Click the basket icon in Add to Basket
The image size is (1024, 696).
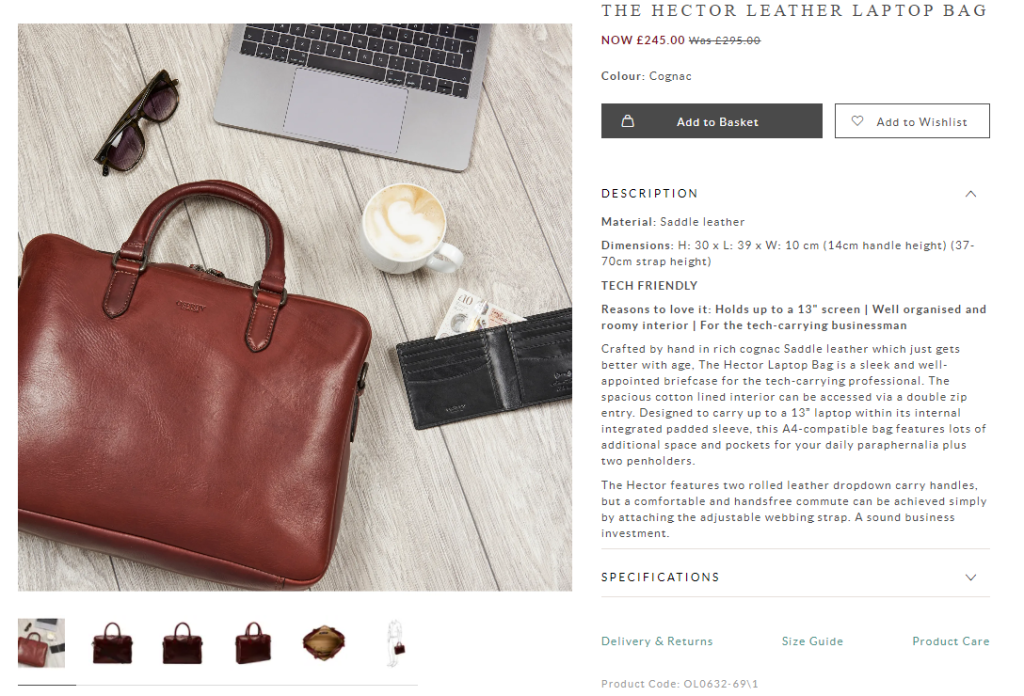(x=628, y=121)
